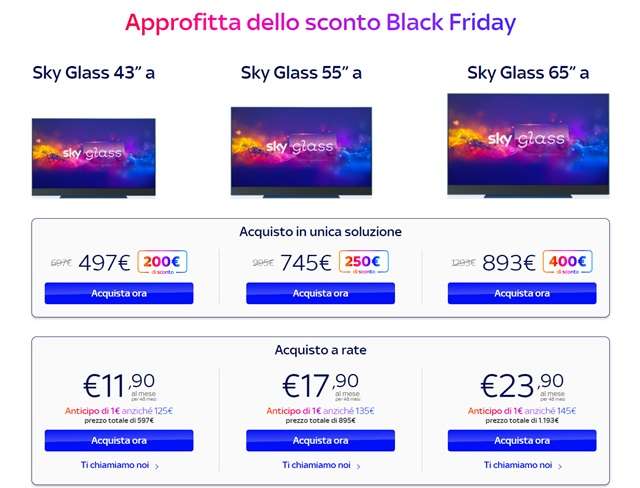Select Acquista ora for €17,90 per month

click(320, 440)
